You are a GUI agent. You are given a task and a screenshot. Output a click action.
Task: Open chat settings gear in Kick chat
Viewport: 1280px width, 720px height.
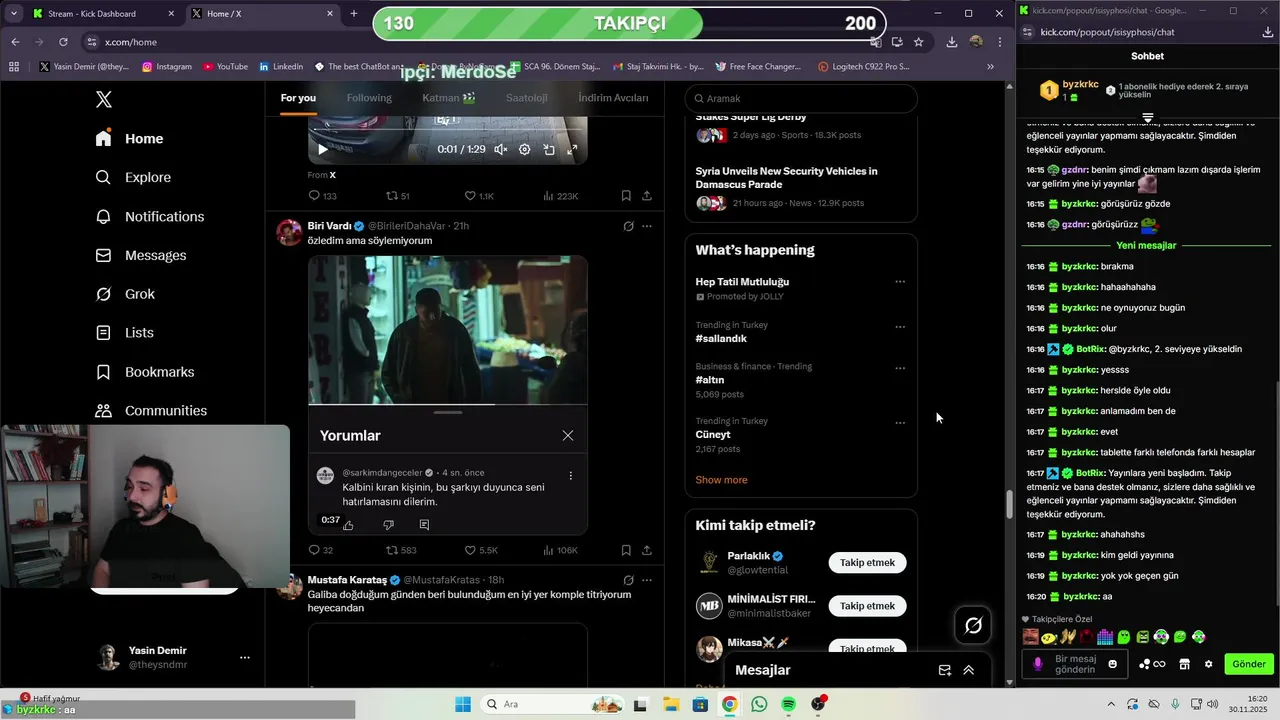[x=1208, y=664]
